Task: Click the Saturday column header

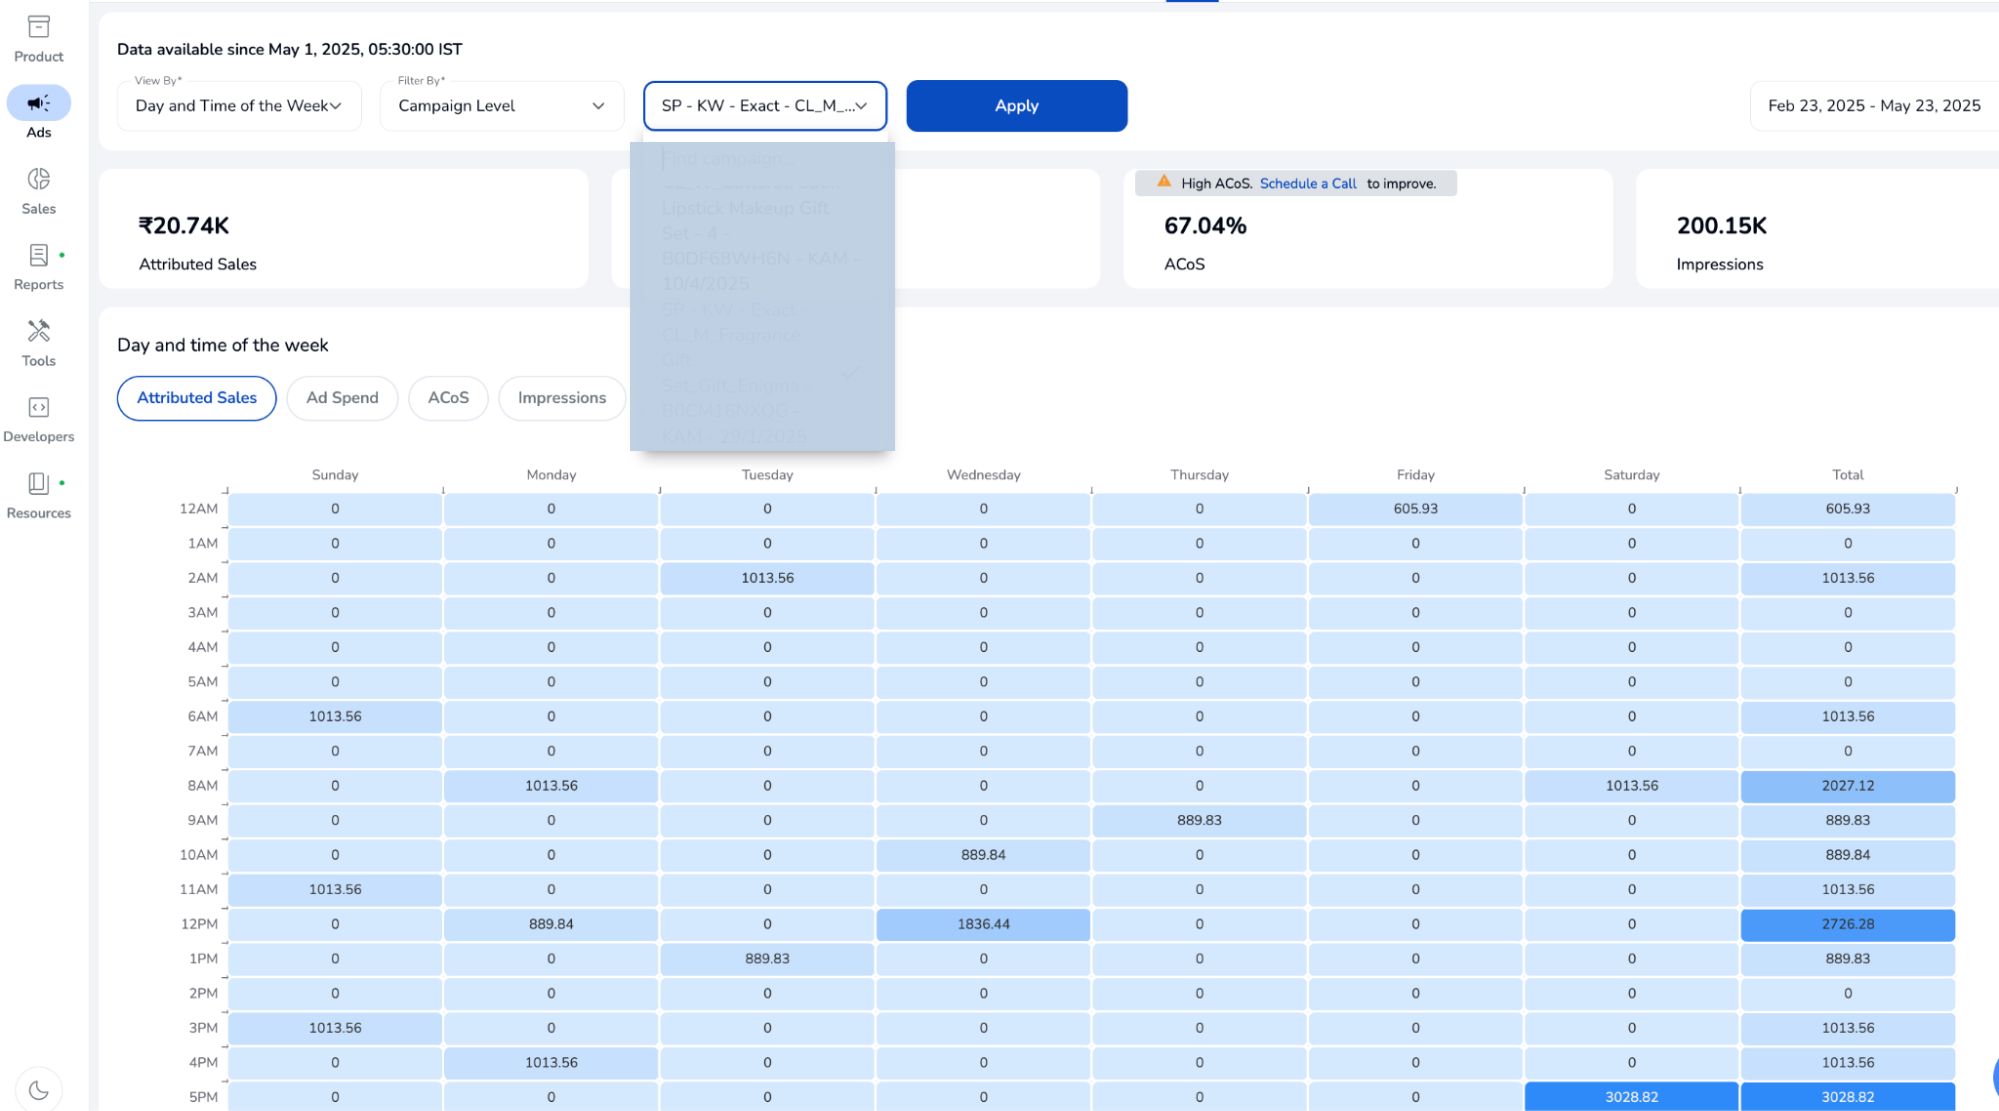Action: (x=1632, y=475)
